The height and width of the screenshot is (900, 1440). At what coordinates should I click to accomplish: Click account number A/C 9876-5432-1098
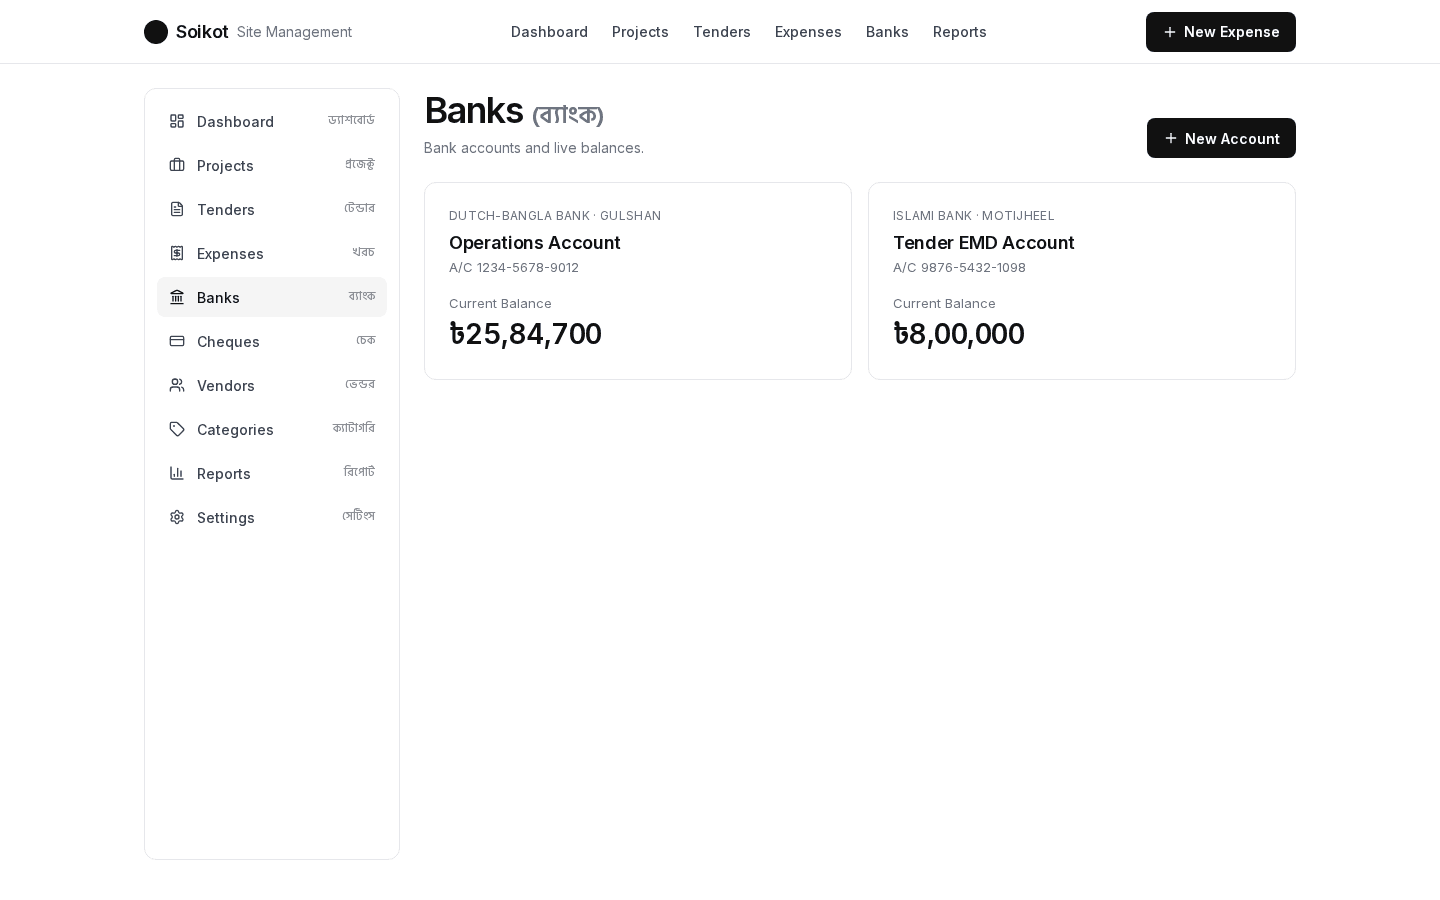point(959,267)
